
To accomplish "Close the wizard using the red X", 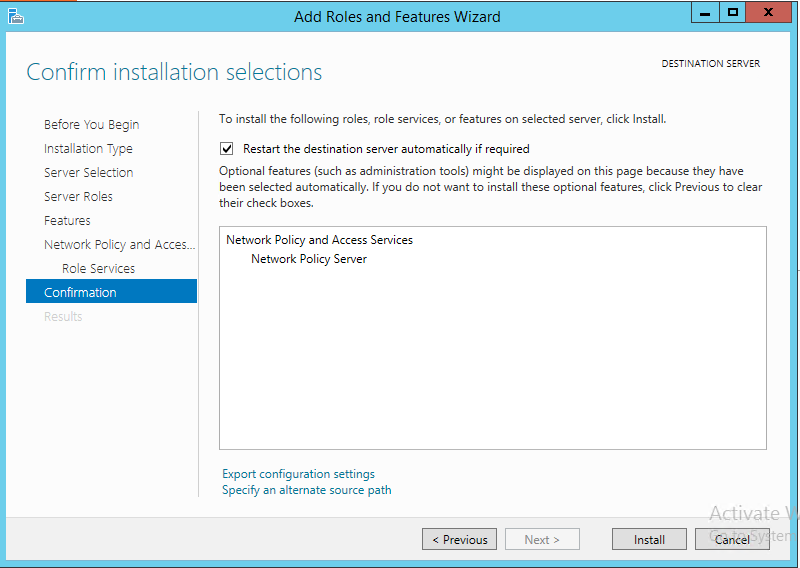I will click(773, 13).
